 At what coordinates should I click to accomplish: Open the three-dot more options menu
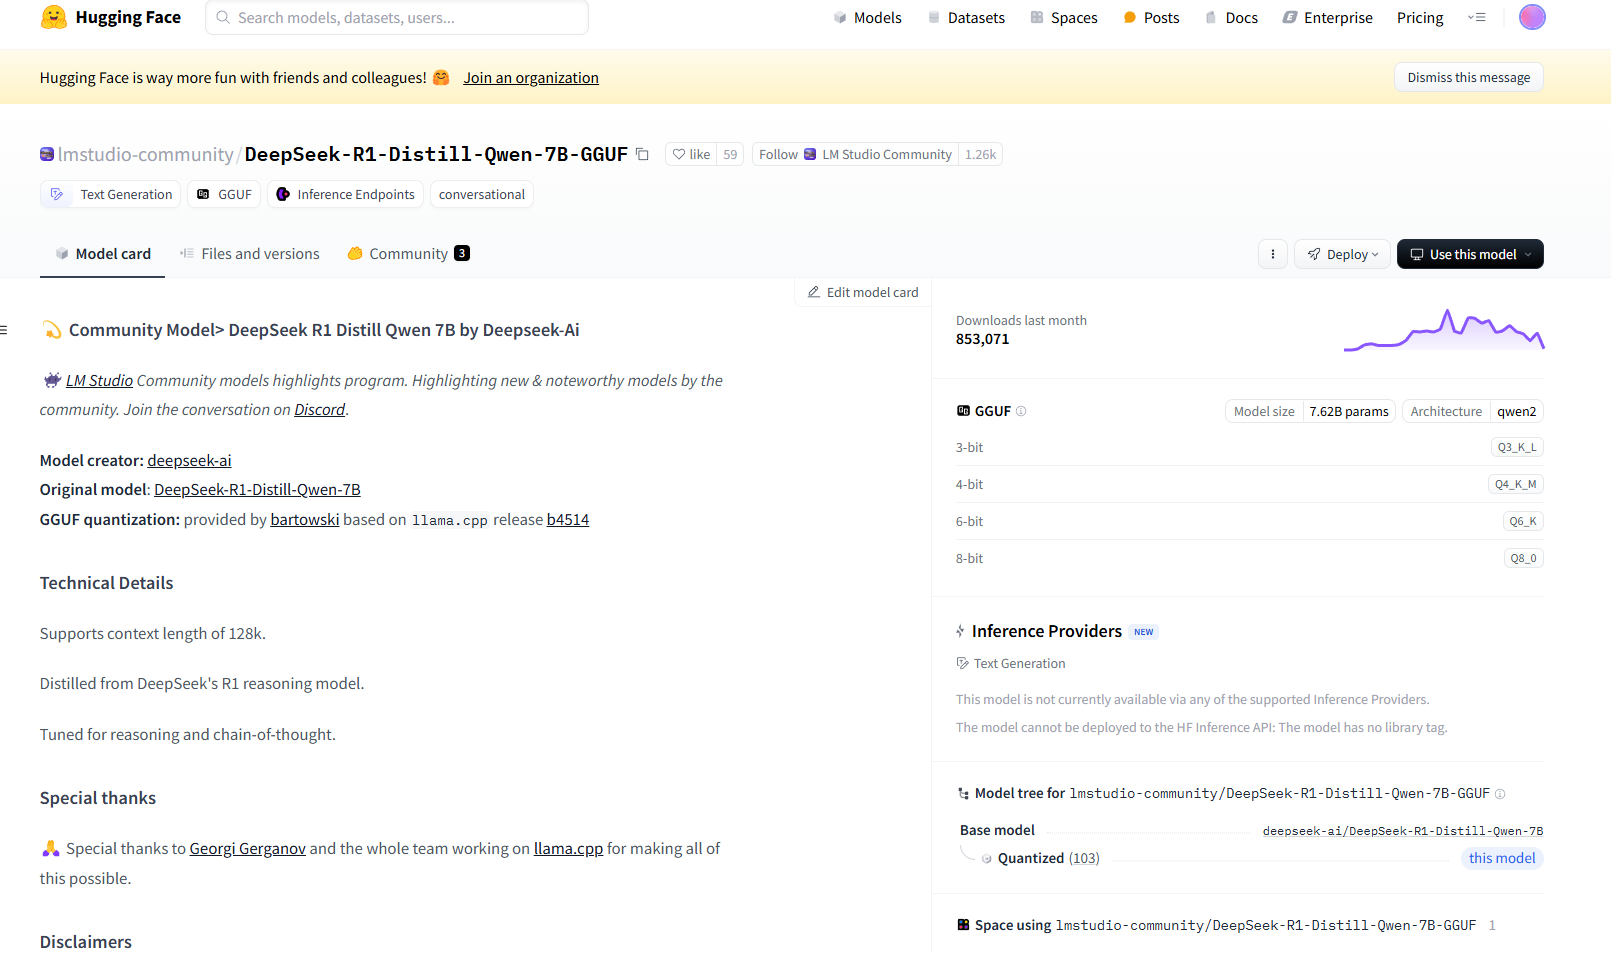pos(1272,254)
